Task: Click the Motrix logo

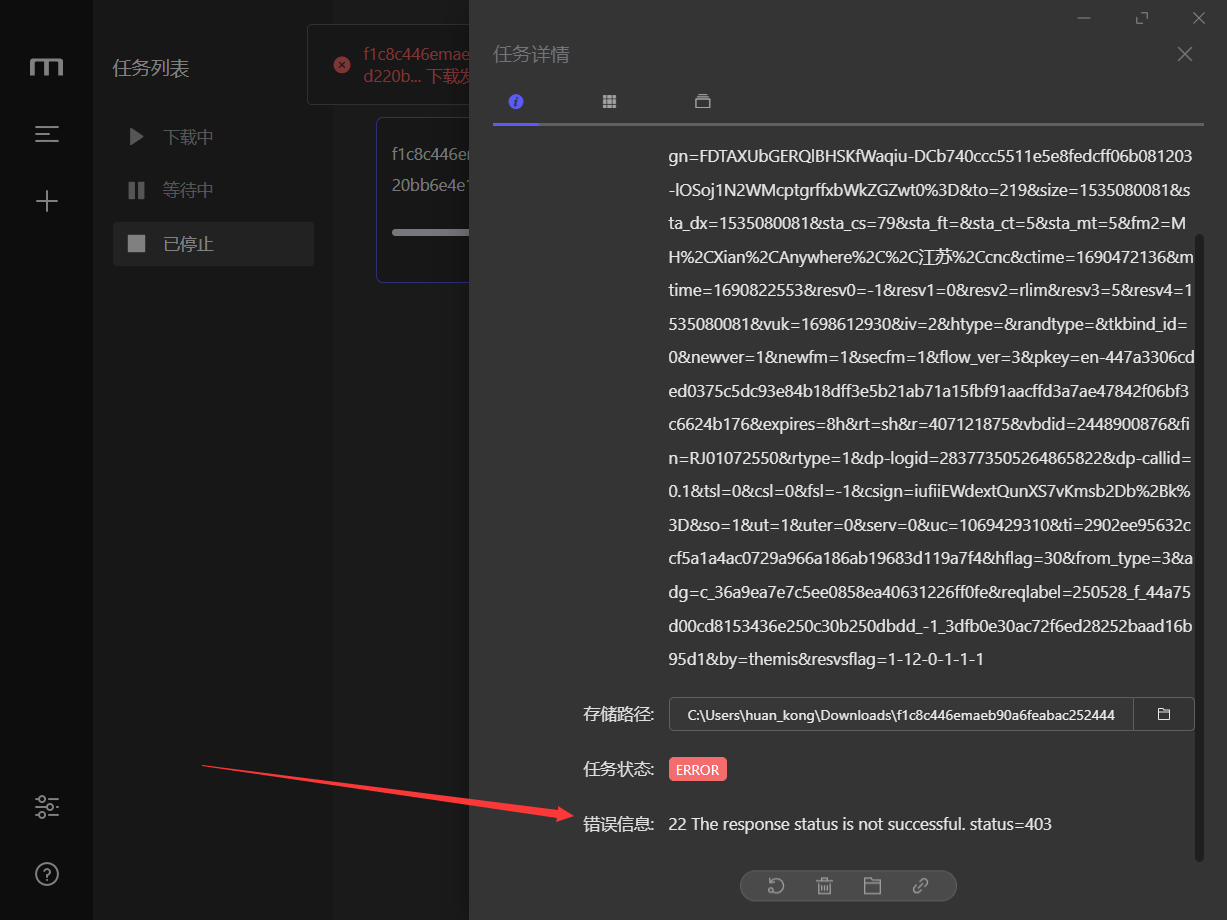Action: (46, 66)
